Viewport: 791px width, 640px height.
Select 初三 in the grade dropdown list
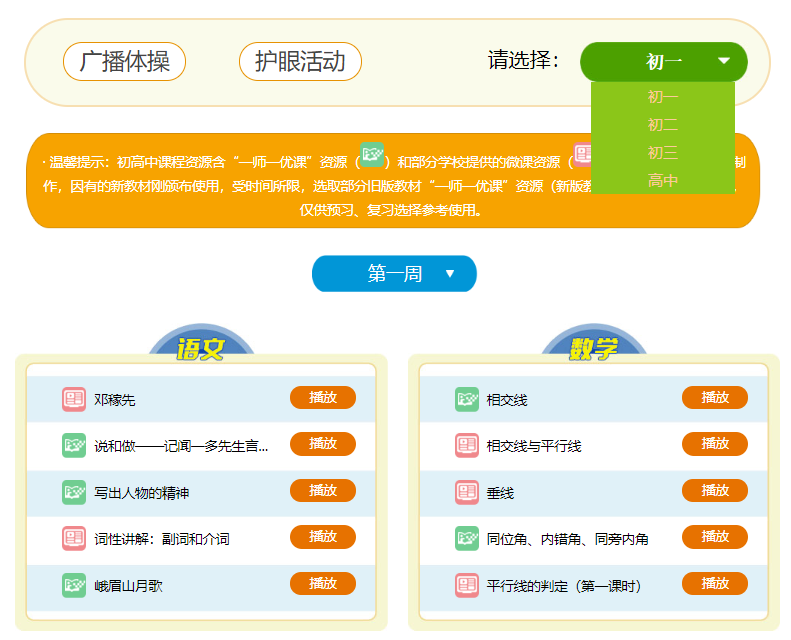point(662,153)
